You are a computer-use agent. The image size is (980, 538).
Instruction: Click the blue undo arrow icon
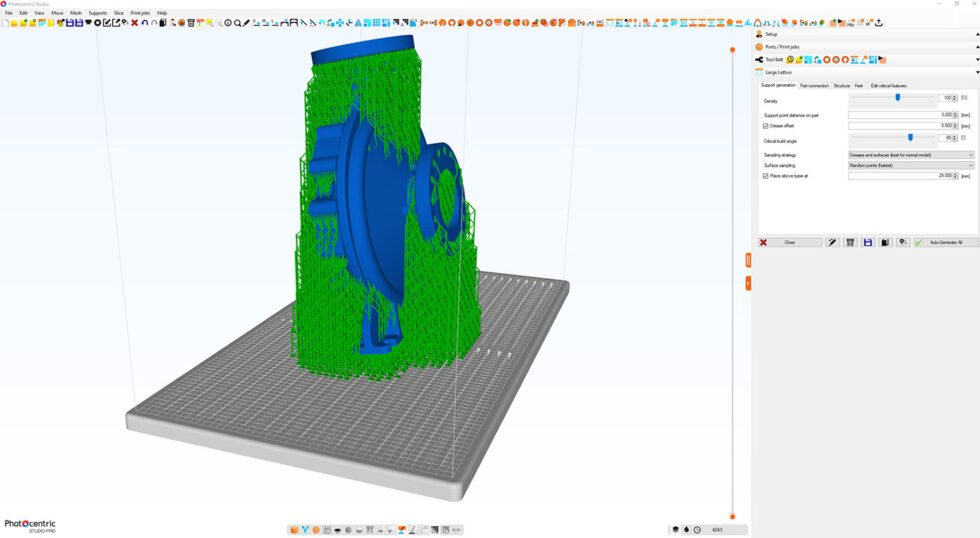click(144, 23)
